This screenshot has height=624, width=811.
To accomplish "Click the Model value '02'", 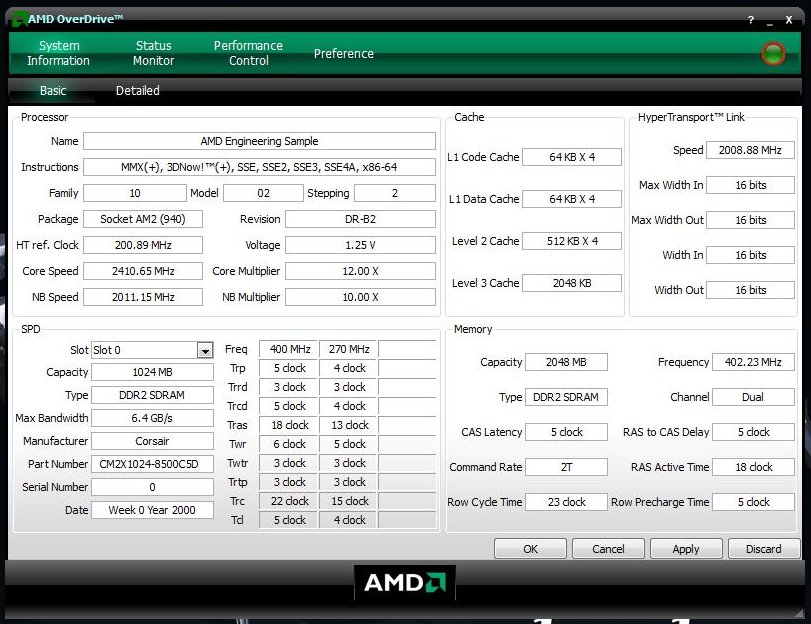I will tap(263, 193).
